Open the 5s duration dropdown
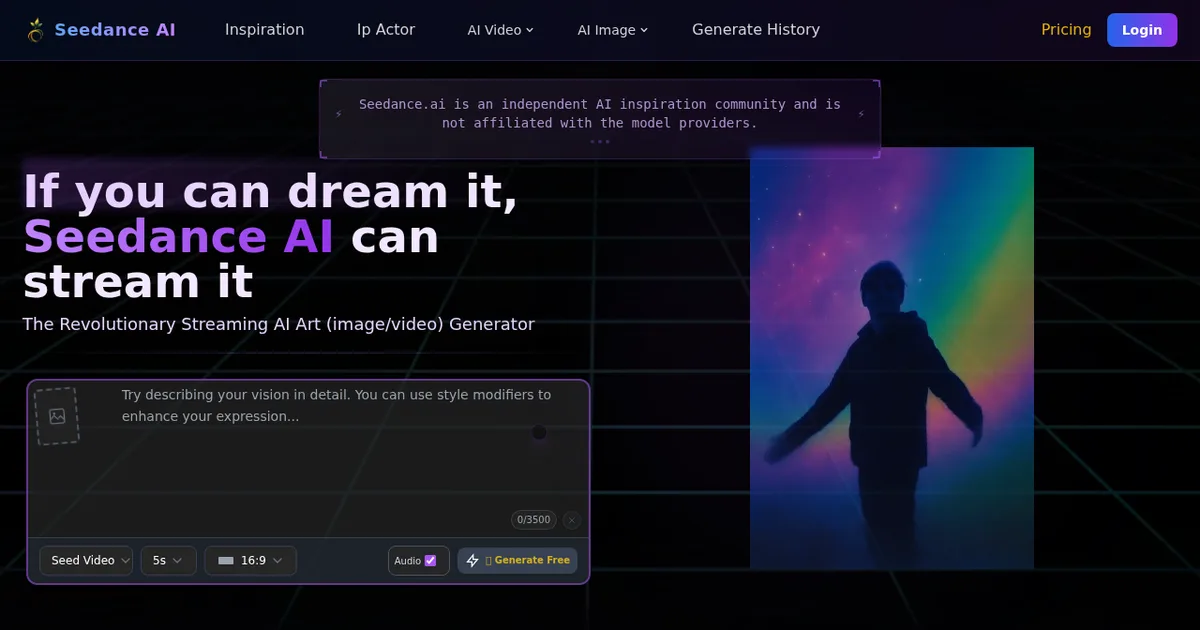 coord(168,561)
